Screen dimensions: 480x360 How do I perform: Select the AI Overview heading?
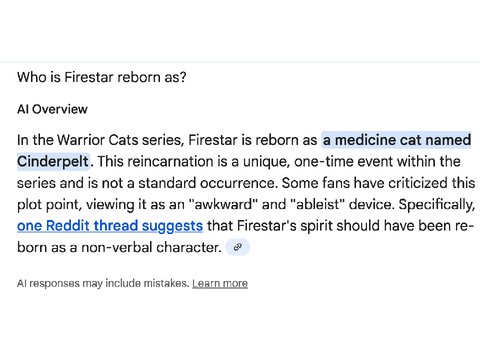coord(52,109)
